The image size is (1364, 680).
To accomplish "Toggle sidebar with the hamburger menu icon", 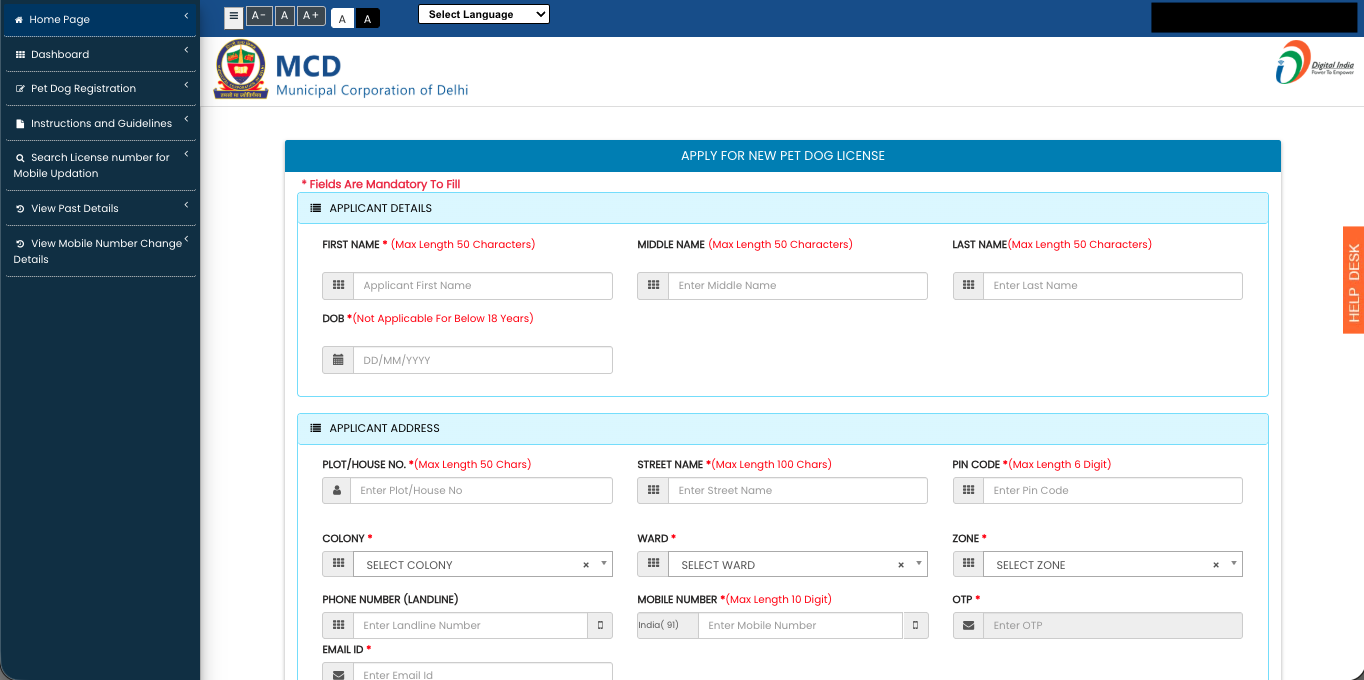I will [233, 16].
